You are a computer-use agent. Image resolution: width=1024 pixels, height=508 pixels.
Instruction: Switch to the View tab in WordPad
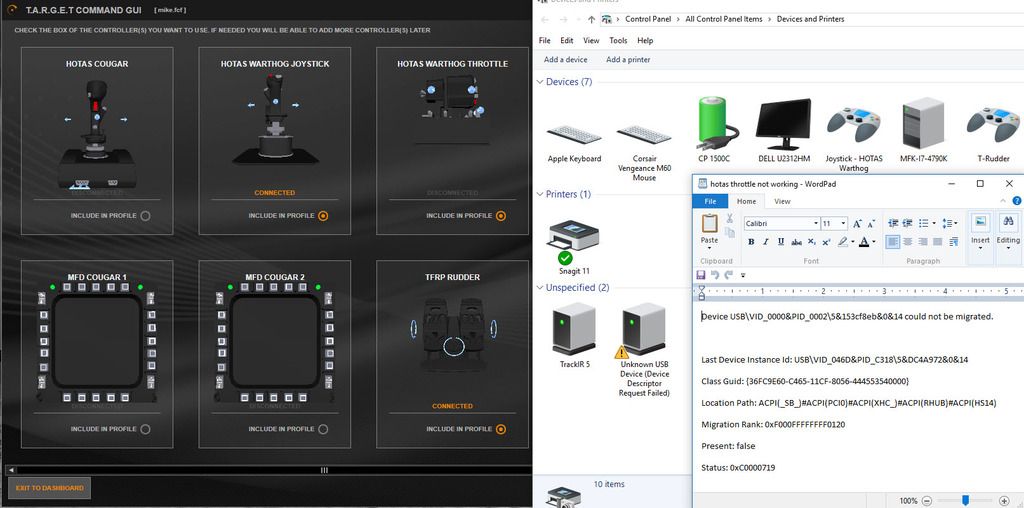tap(782, 201)
